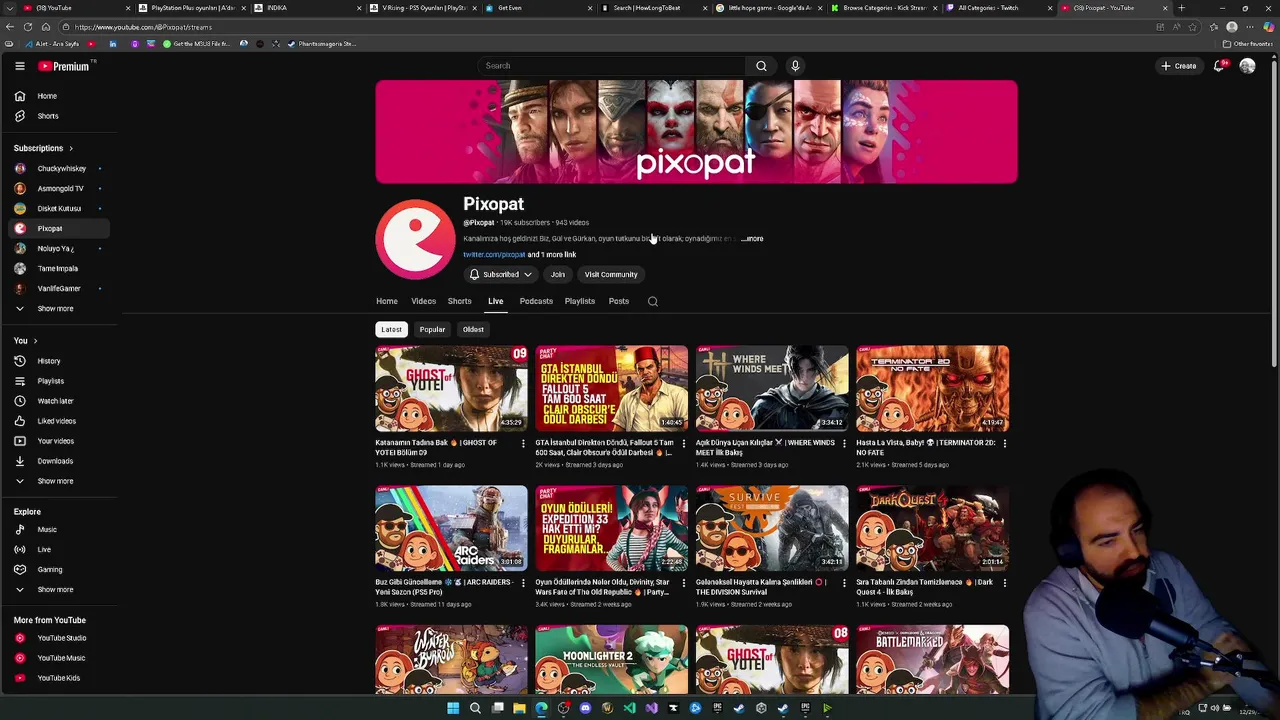Click the search magnifier button
Image resolution: width=1280 pixels, height=720 pixels.
tap(761, 66)
